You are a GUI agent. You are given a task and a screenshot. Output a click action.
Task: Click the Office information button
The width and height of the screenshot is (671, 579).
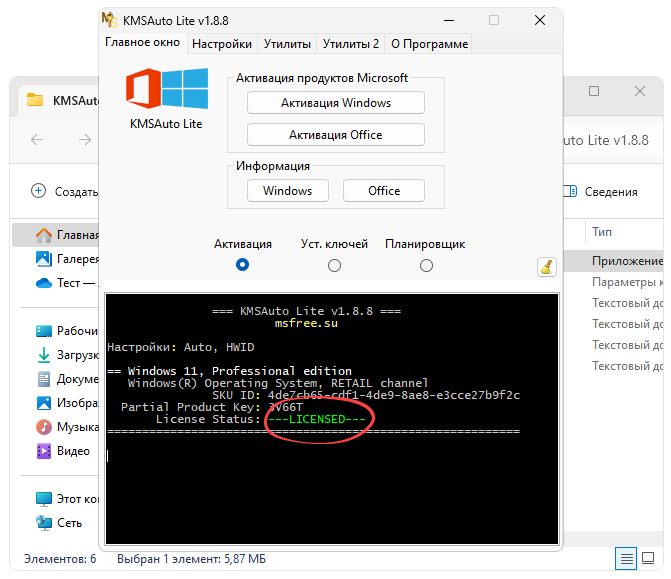(x=384, y=191)
